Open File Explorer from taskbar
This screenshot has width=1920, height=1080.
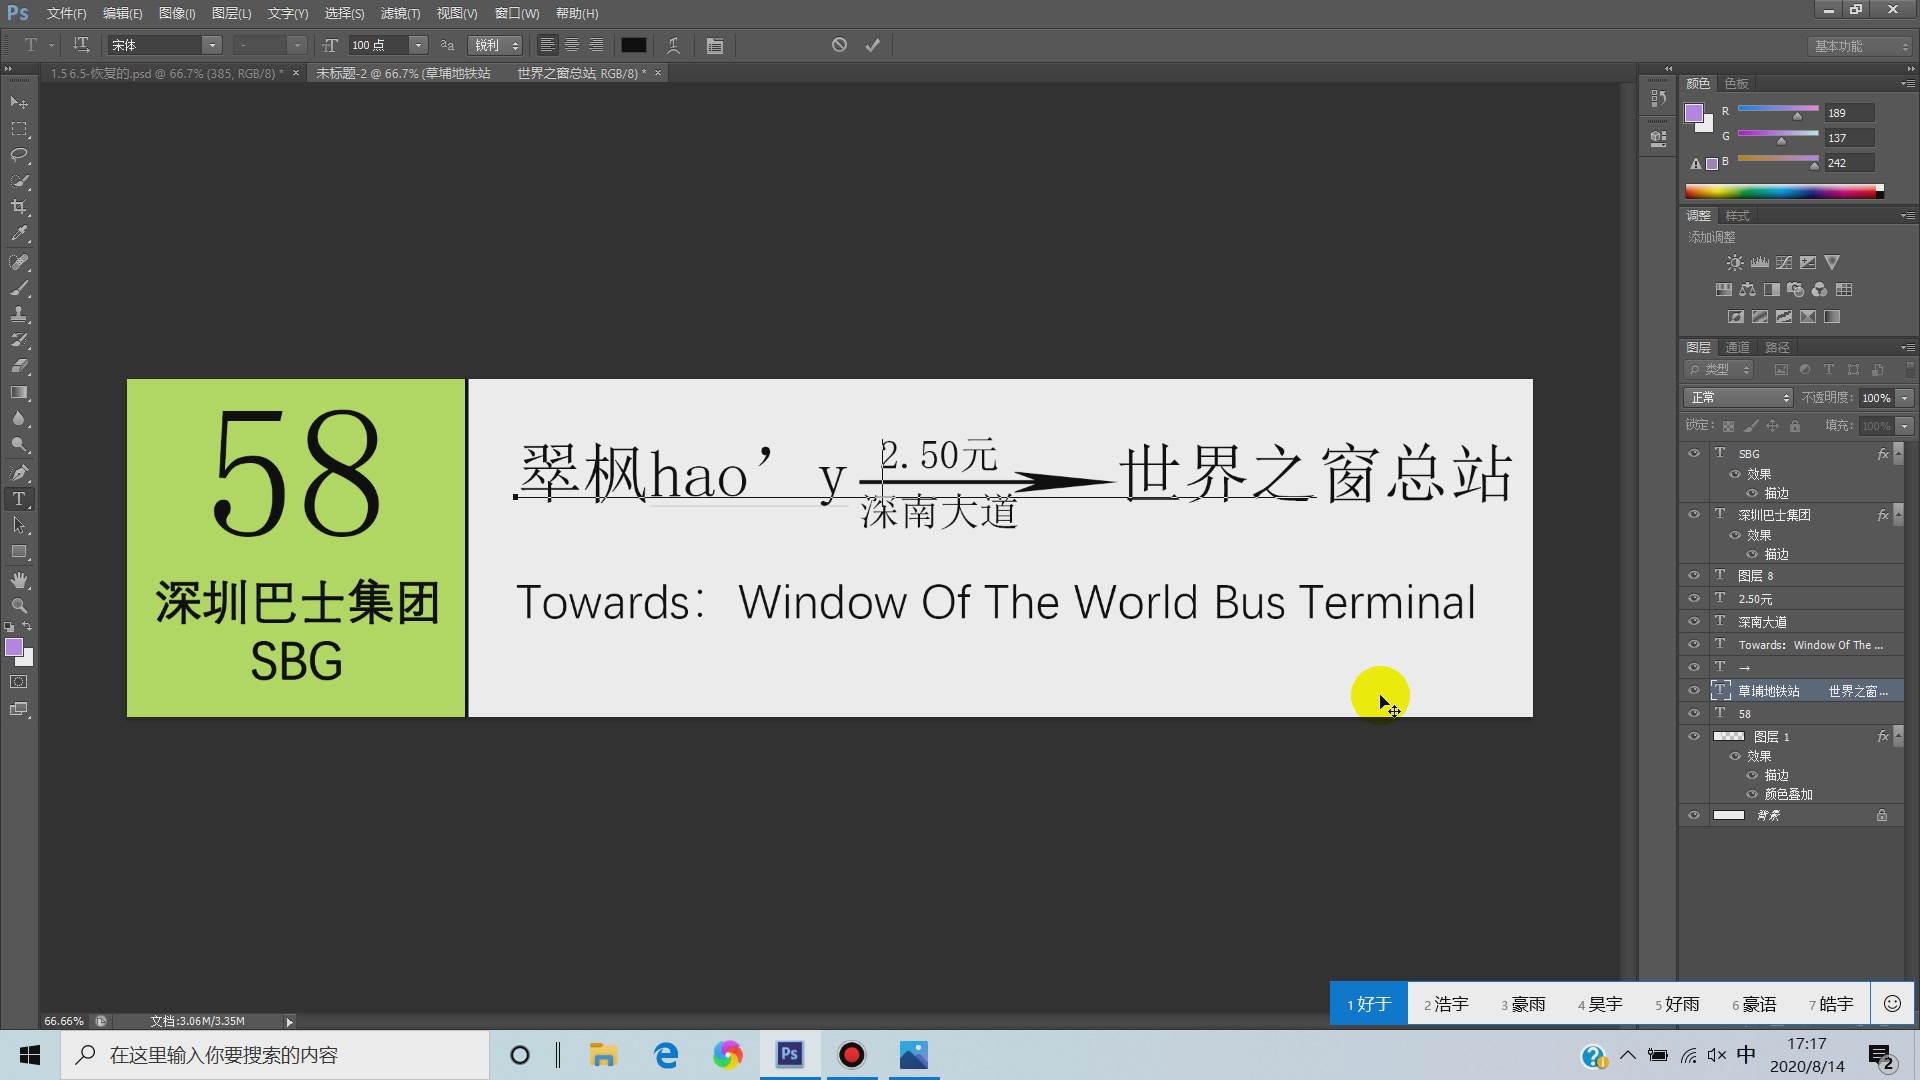point(603,1055)
